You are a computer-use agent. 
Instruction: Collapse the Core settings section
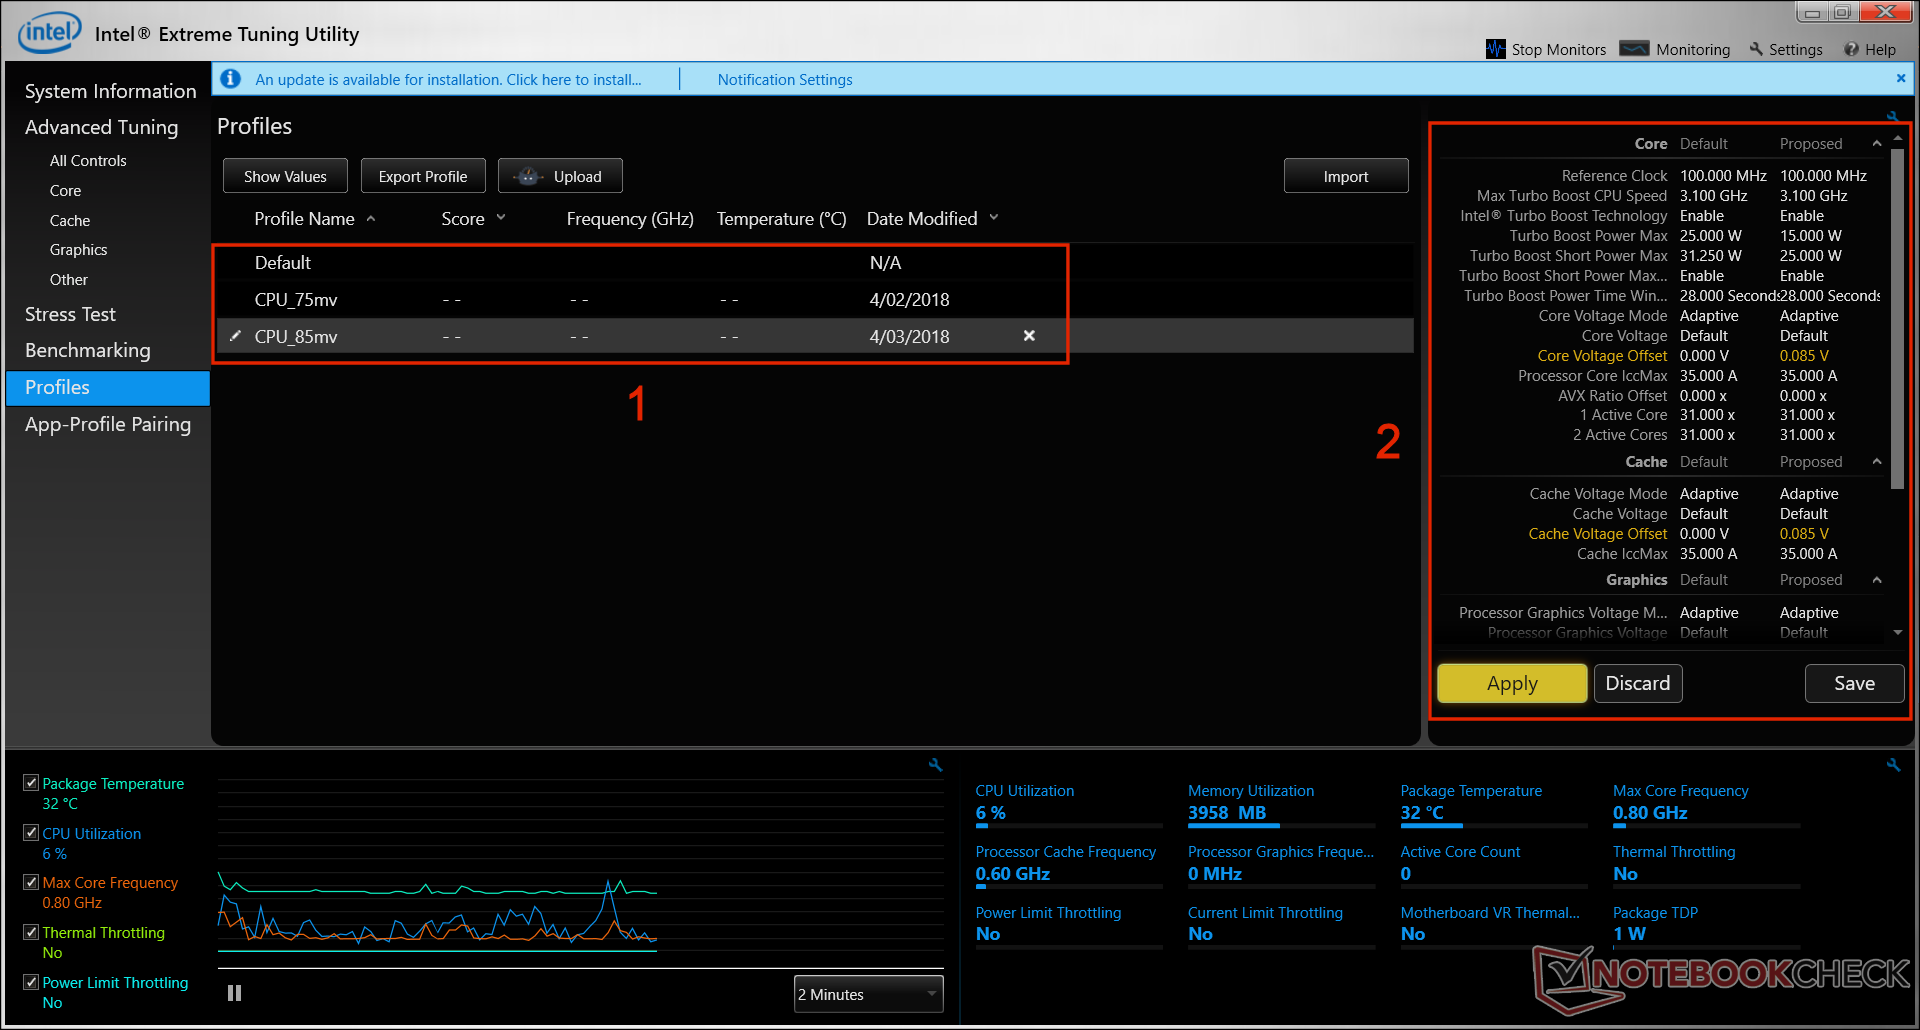(x=1877, y=144)
